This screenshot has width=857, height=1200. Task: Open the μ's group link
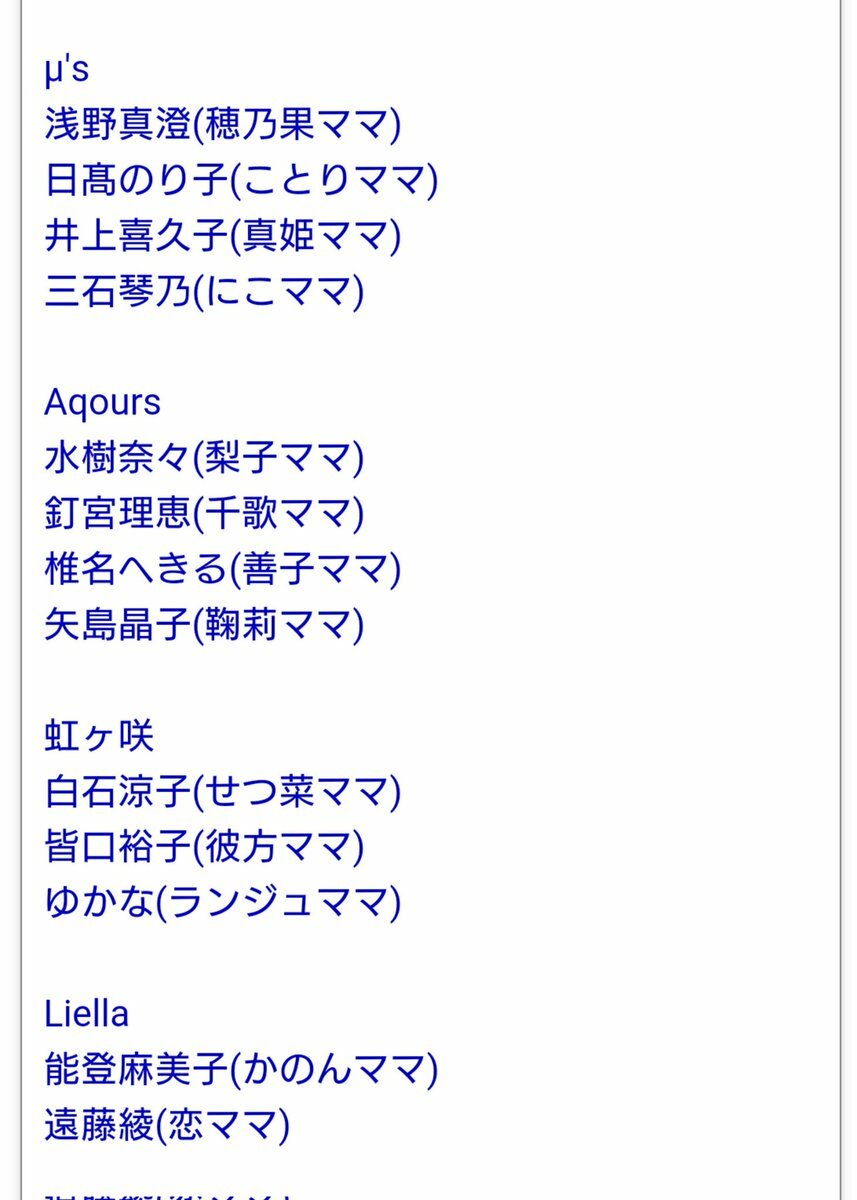(x=67, y=71)
